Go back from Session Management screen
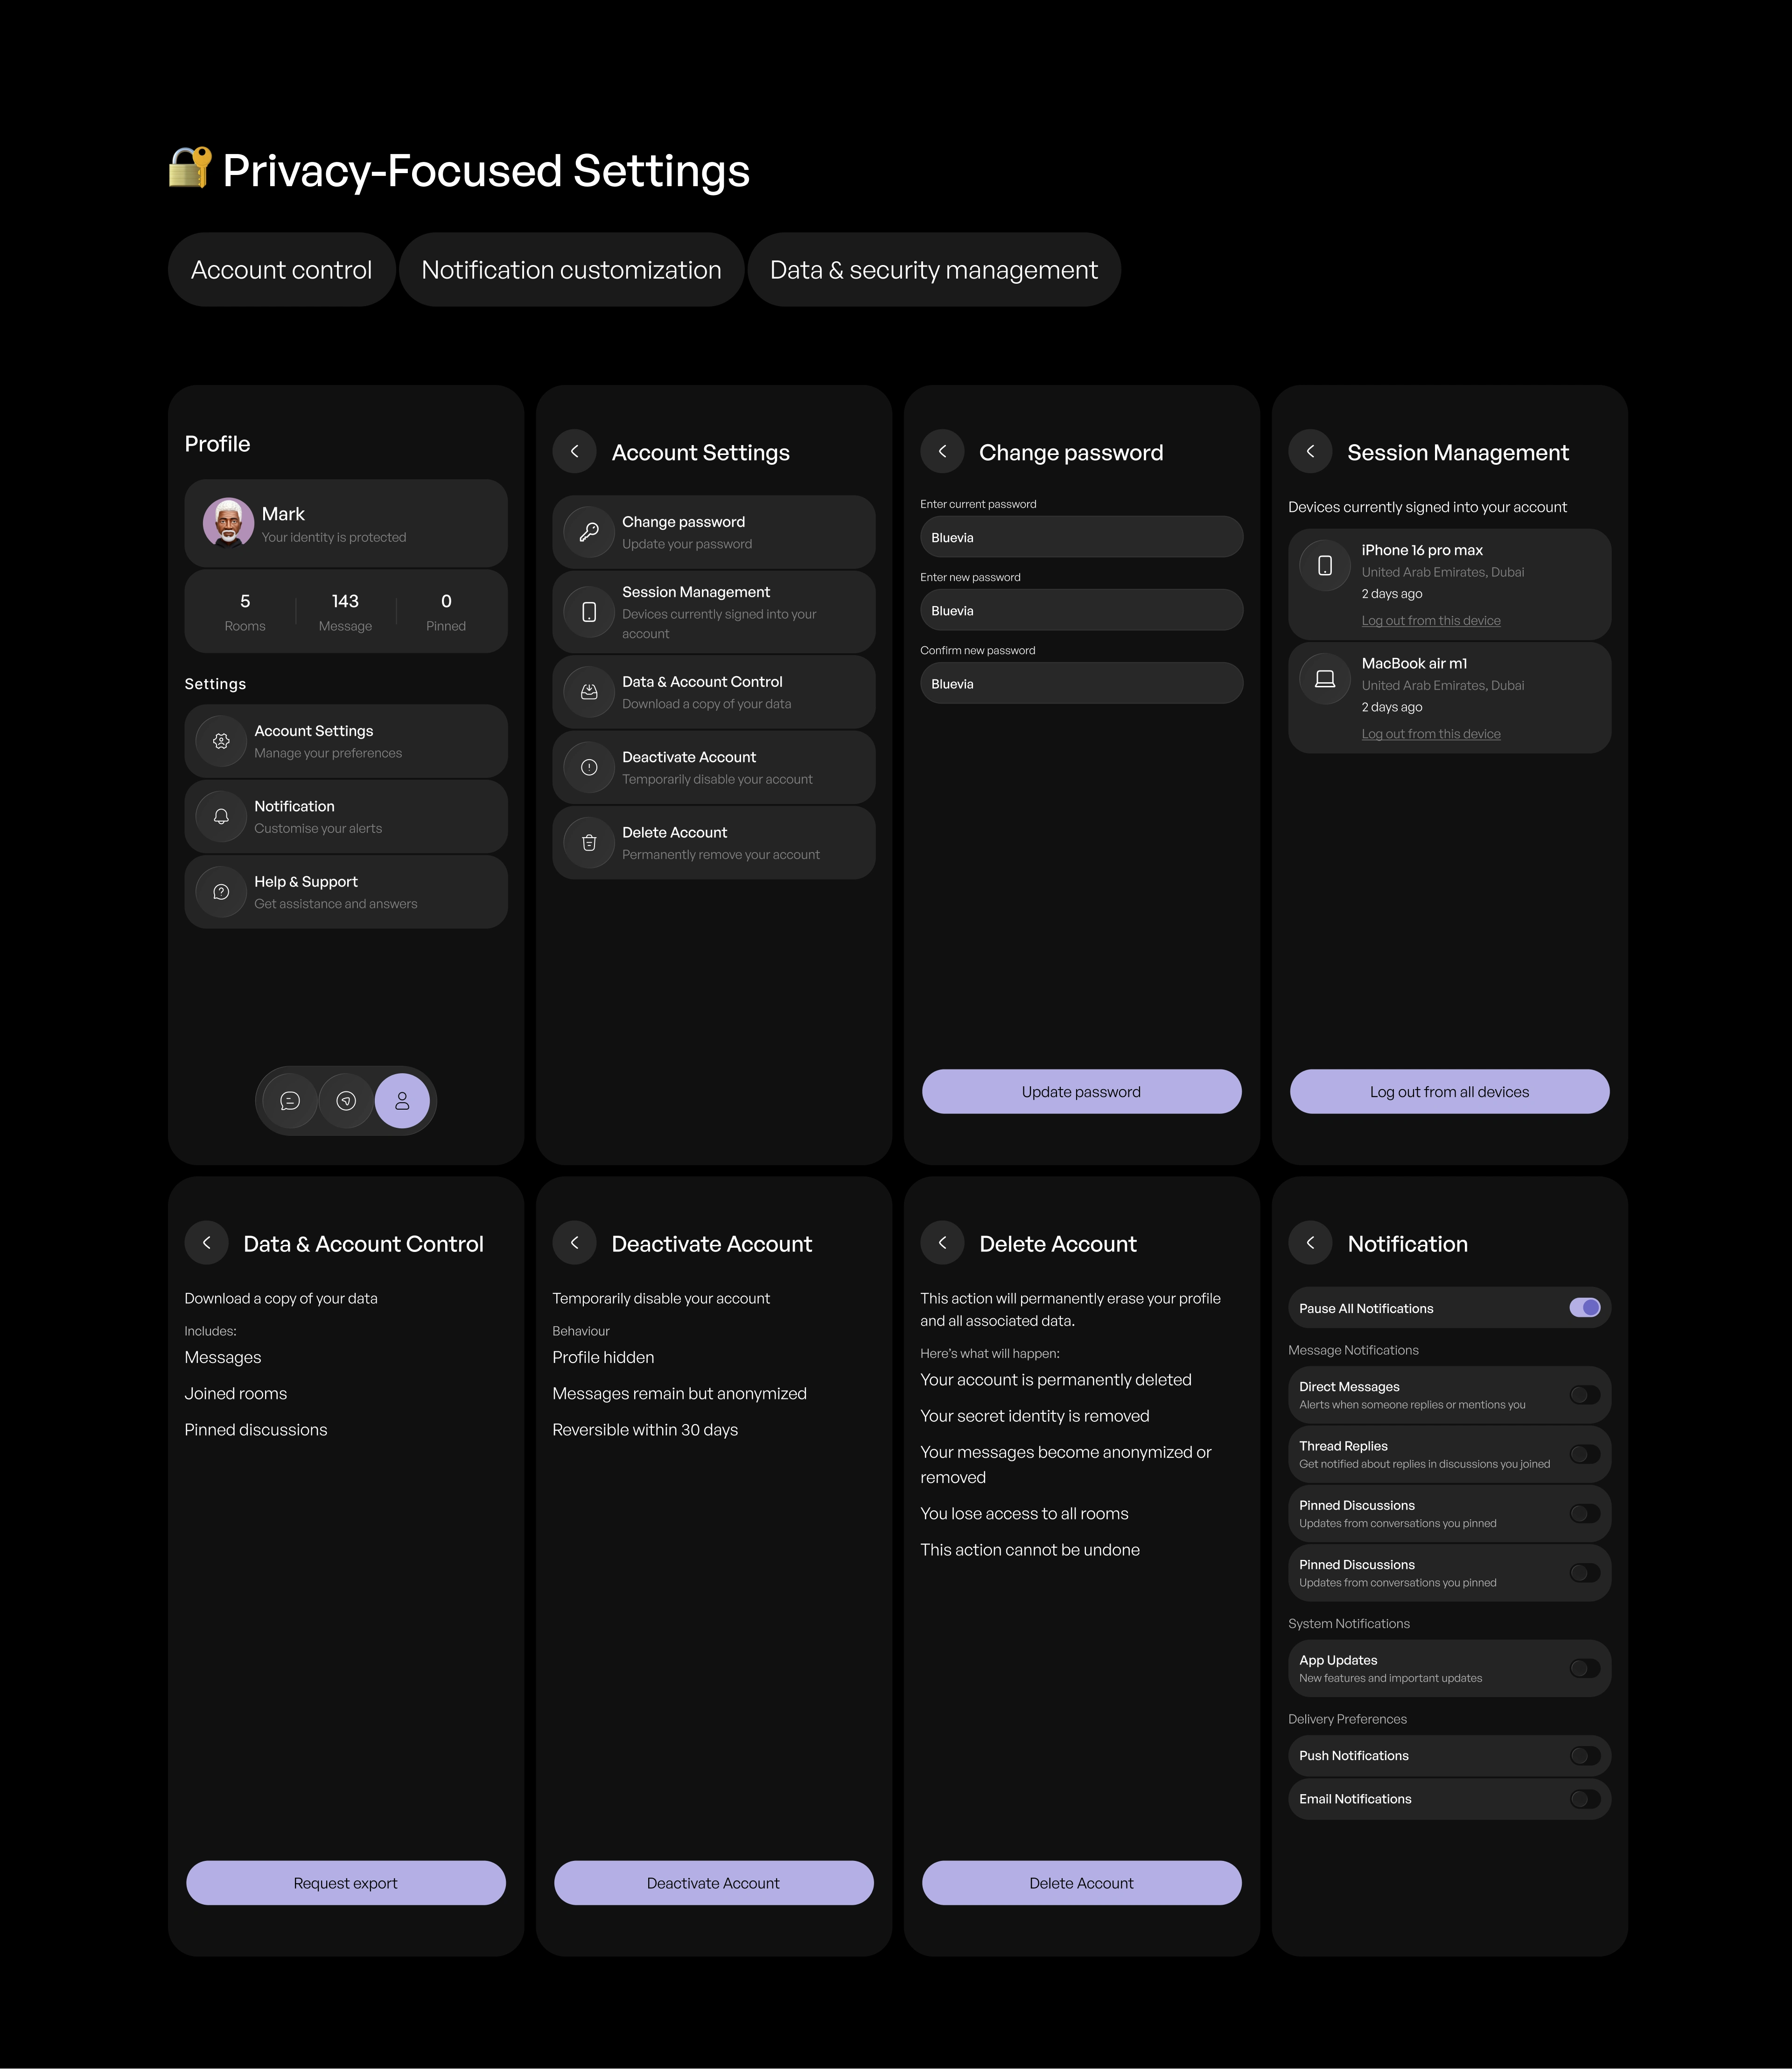The width and height of the screenshot is (1792, 2069). pyautogui.click(x=1310, y=452)
